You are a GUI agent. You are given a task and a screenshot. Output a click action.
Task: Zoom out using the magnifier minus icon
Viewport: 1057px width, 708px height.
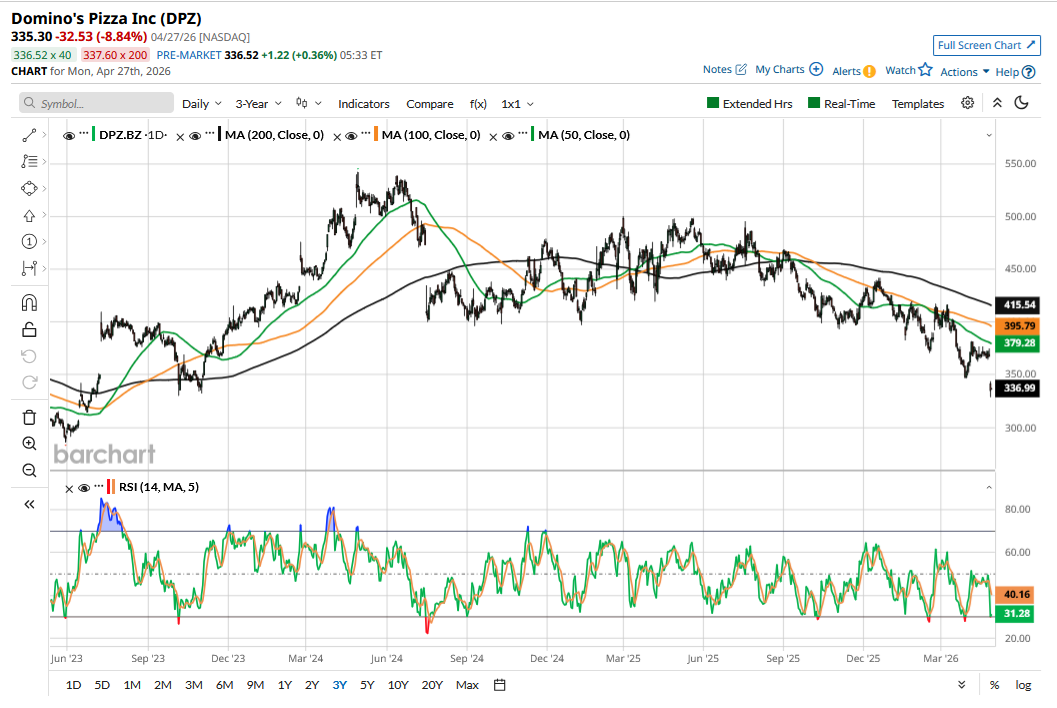click(29, 471)
